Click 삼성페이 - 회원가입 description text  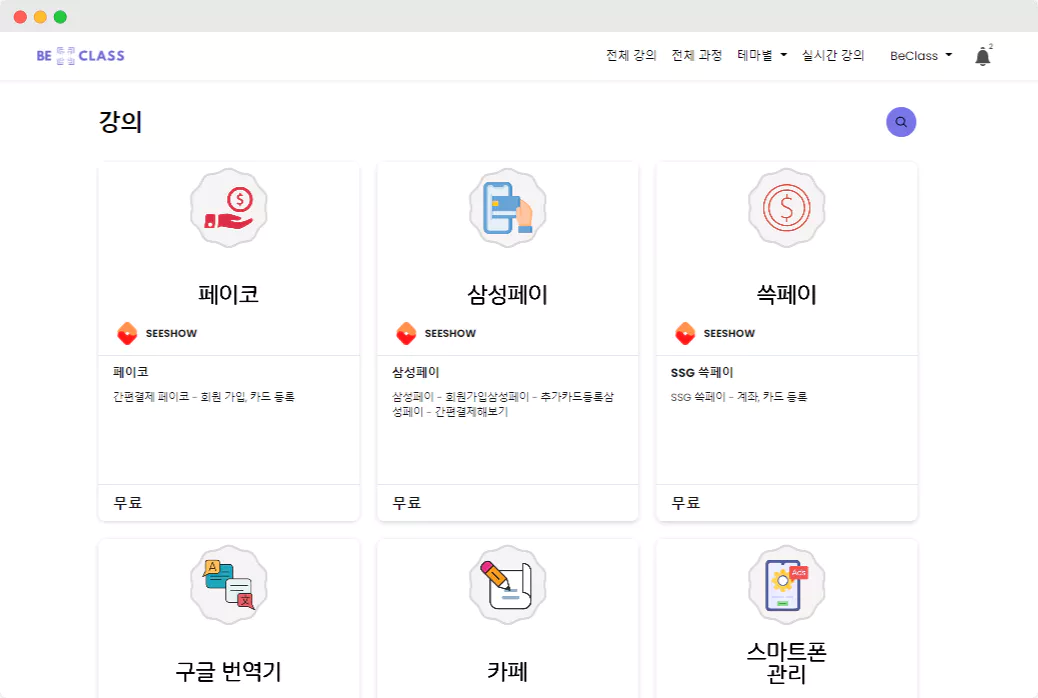[x=503, y=404]
